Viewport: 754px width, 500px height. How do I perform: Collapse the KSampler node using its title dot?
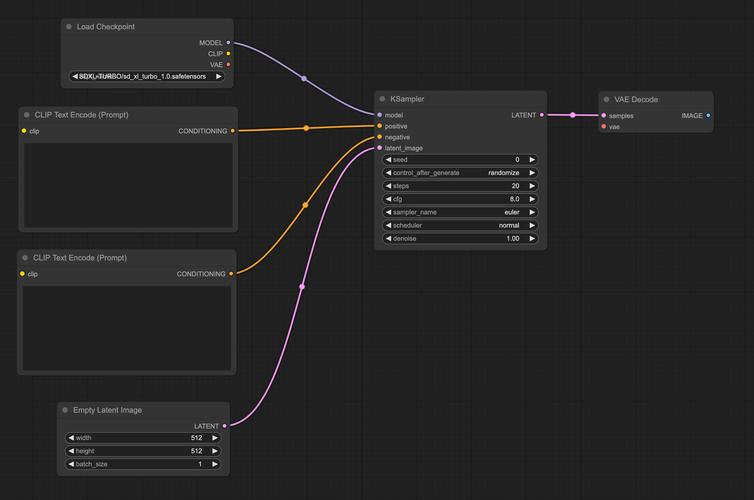tap(383, 99)
